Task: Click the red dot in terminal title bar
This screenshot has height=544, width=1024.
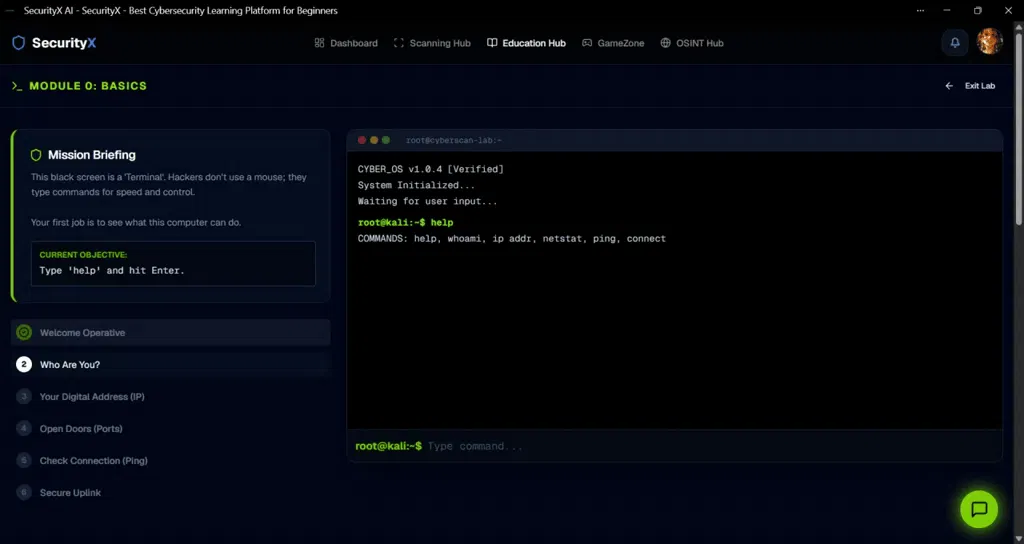Action: pos(362,140)
